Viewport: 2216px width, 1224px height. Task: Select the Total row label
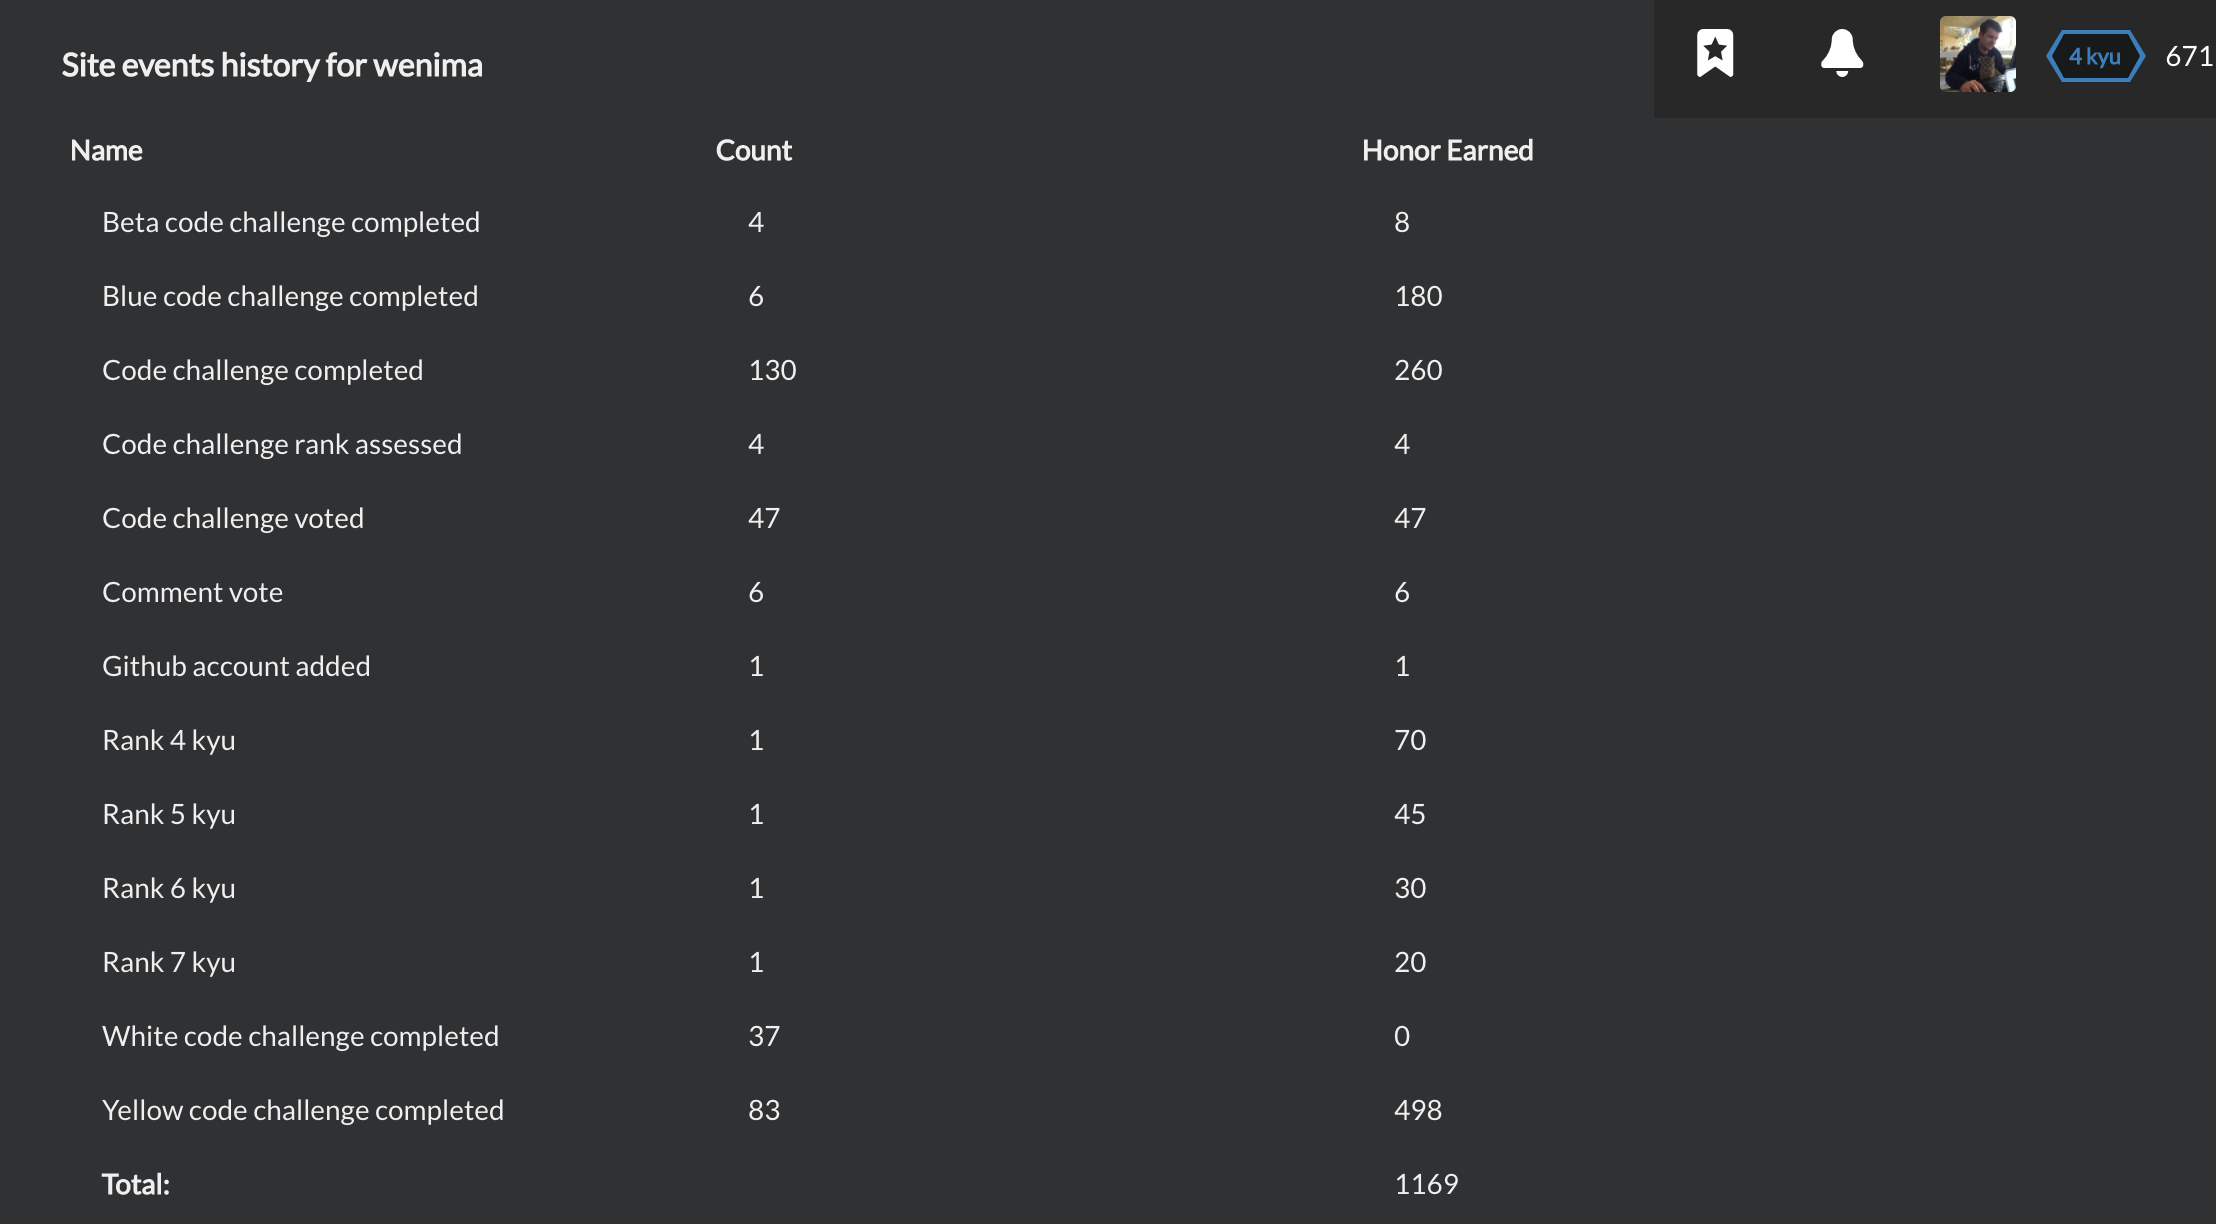(135, 1183)
